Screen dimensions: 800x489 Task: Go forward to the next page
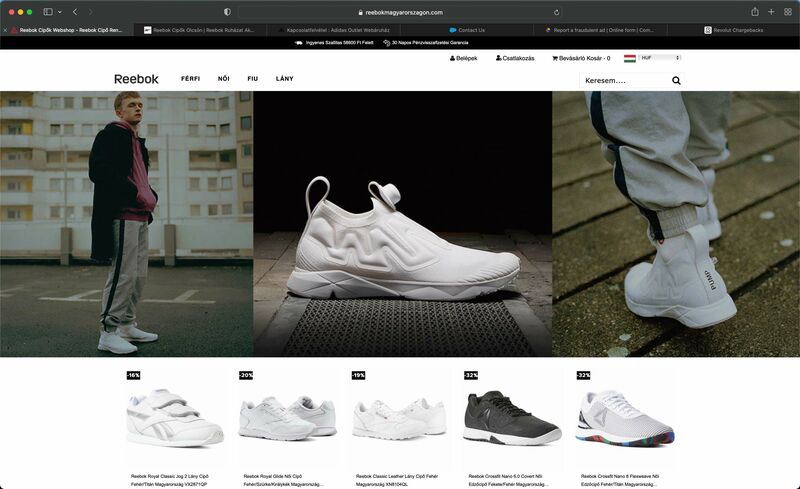tap(90, 12)
